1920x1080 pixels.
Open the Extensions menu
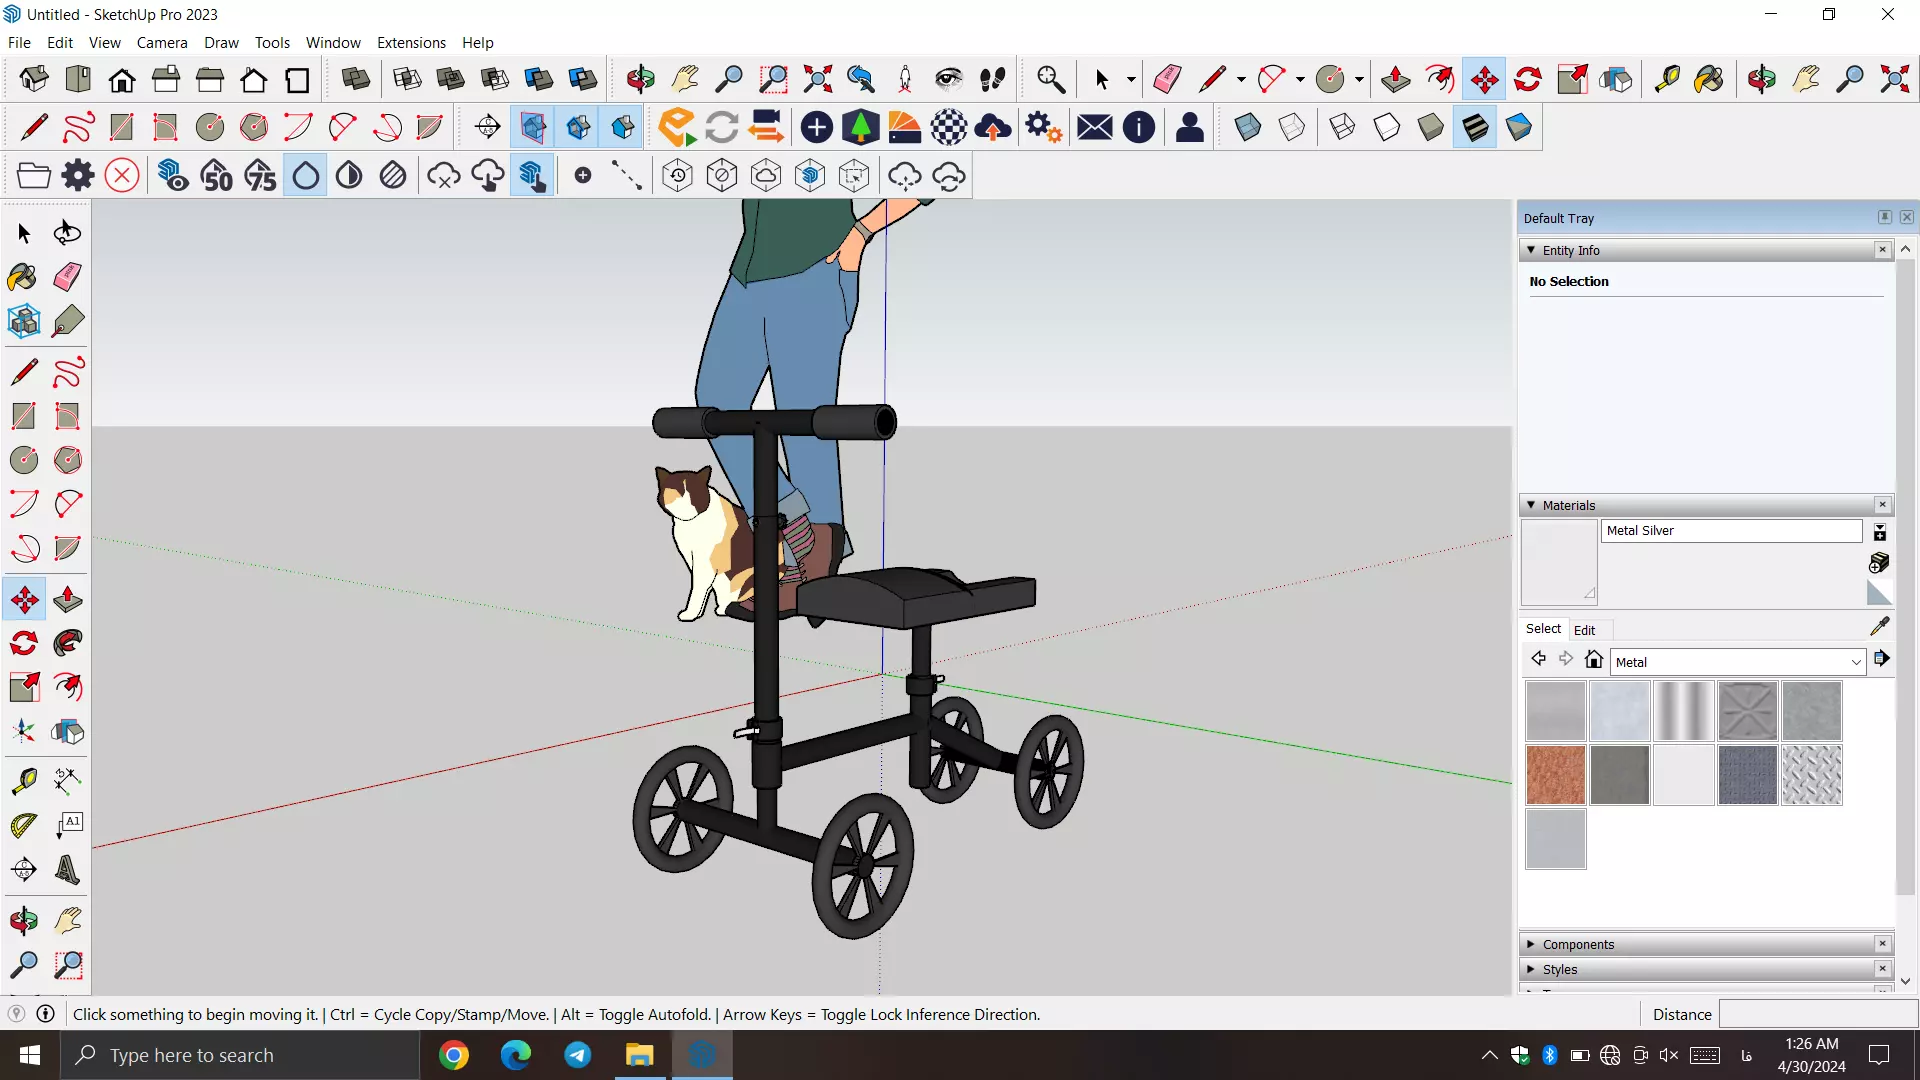pos(411,42)
